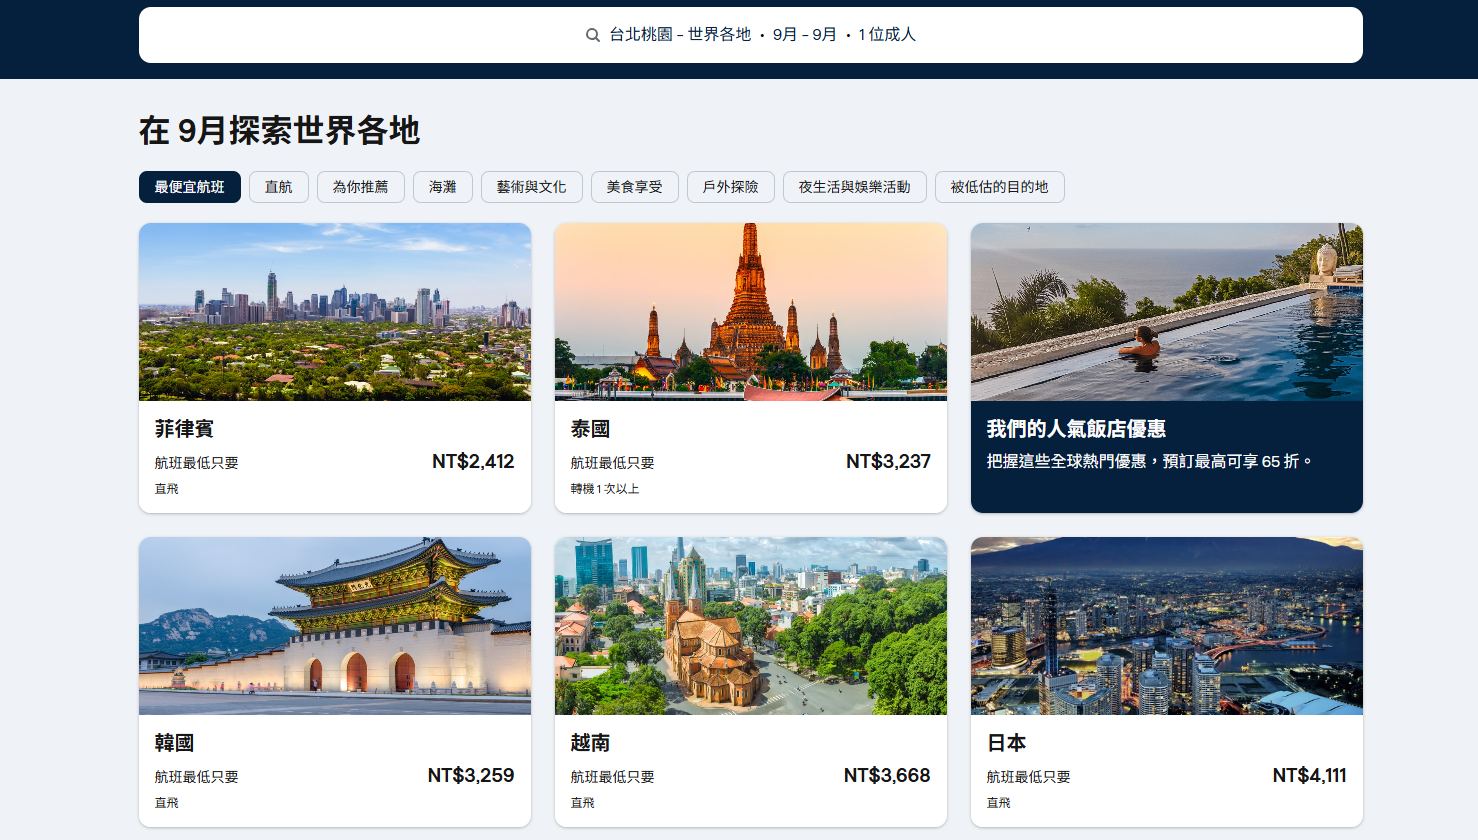Click the 在 9月探索世界各地 heading

click(279, 131)
